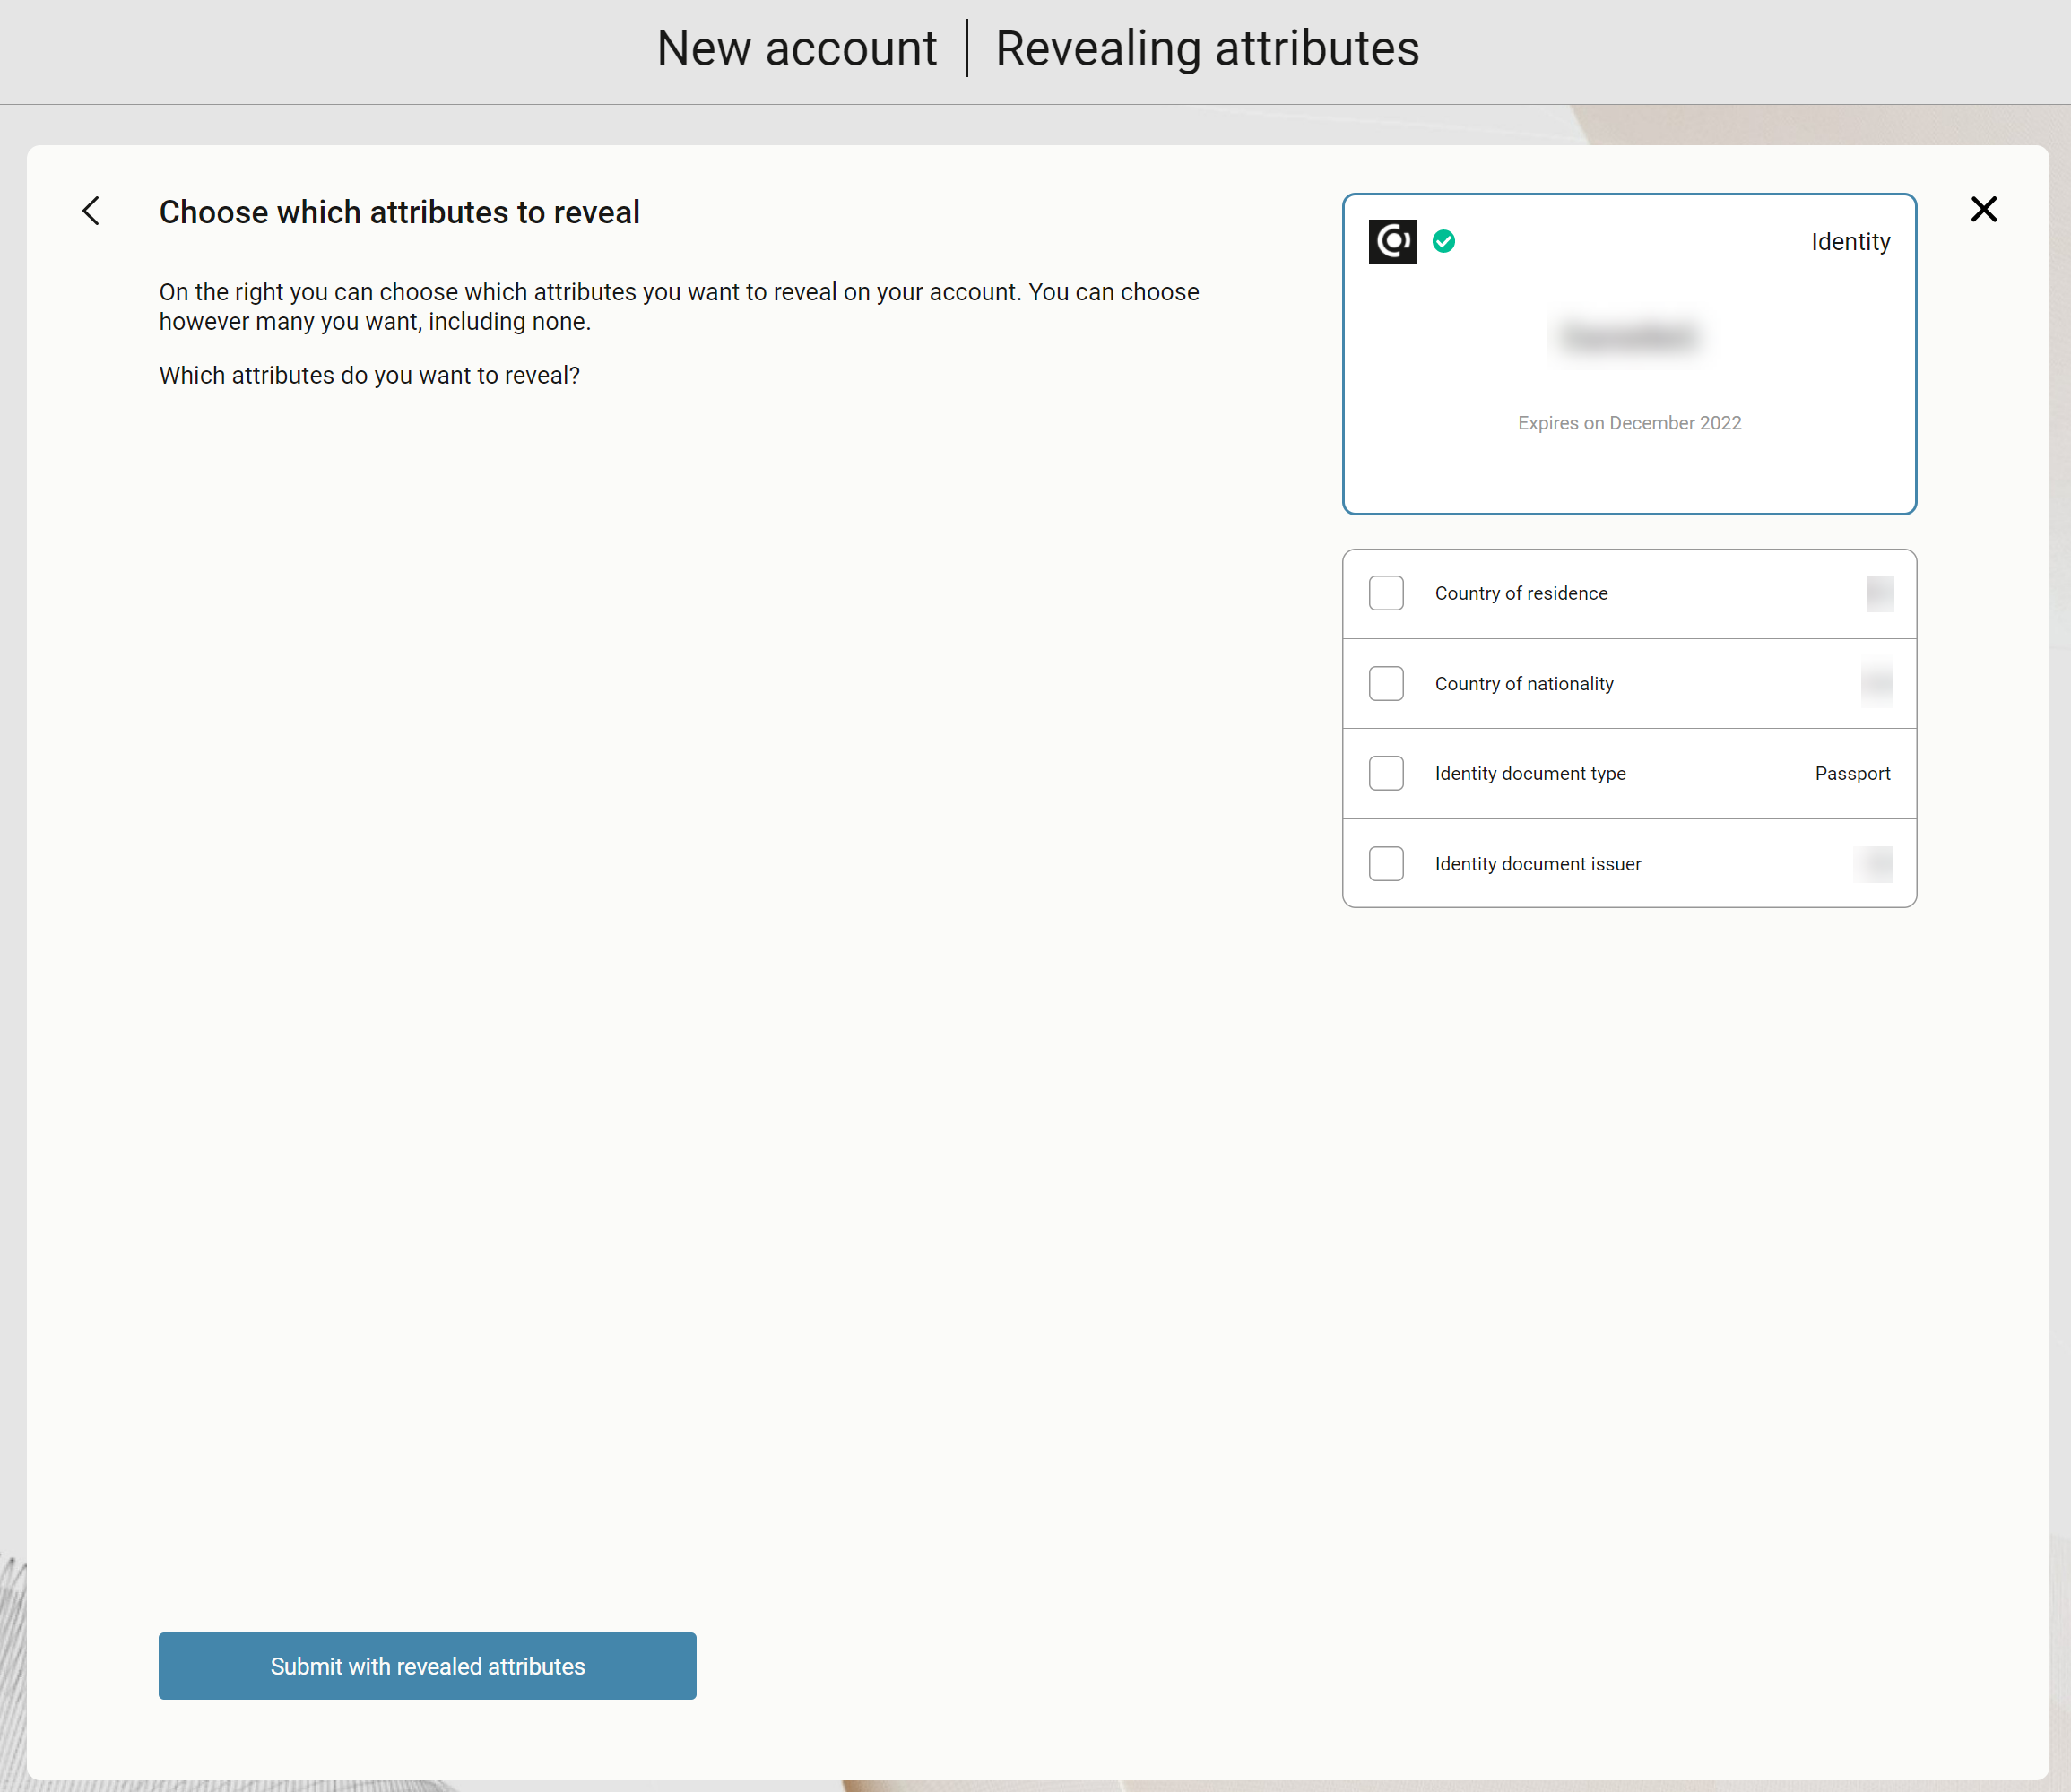Click the Country of residence value icon

click(x=1881, y=593)
